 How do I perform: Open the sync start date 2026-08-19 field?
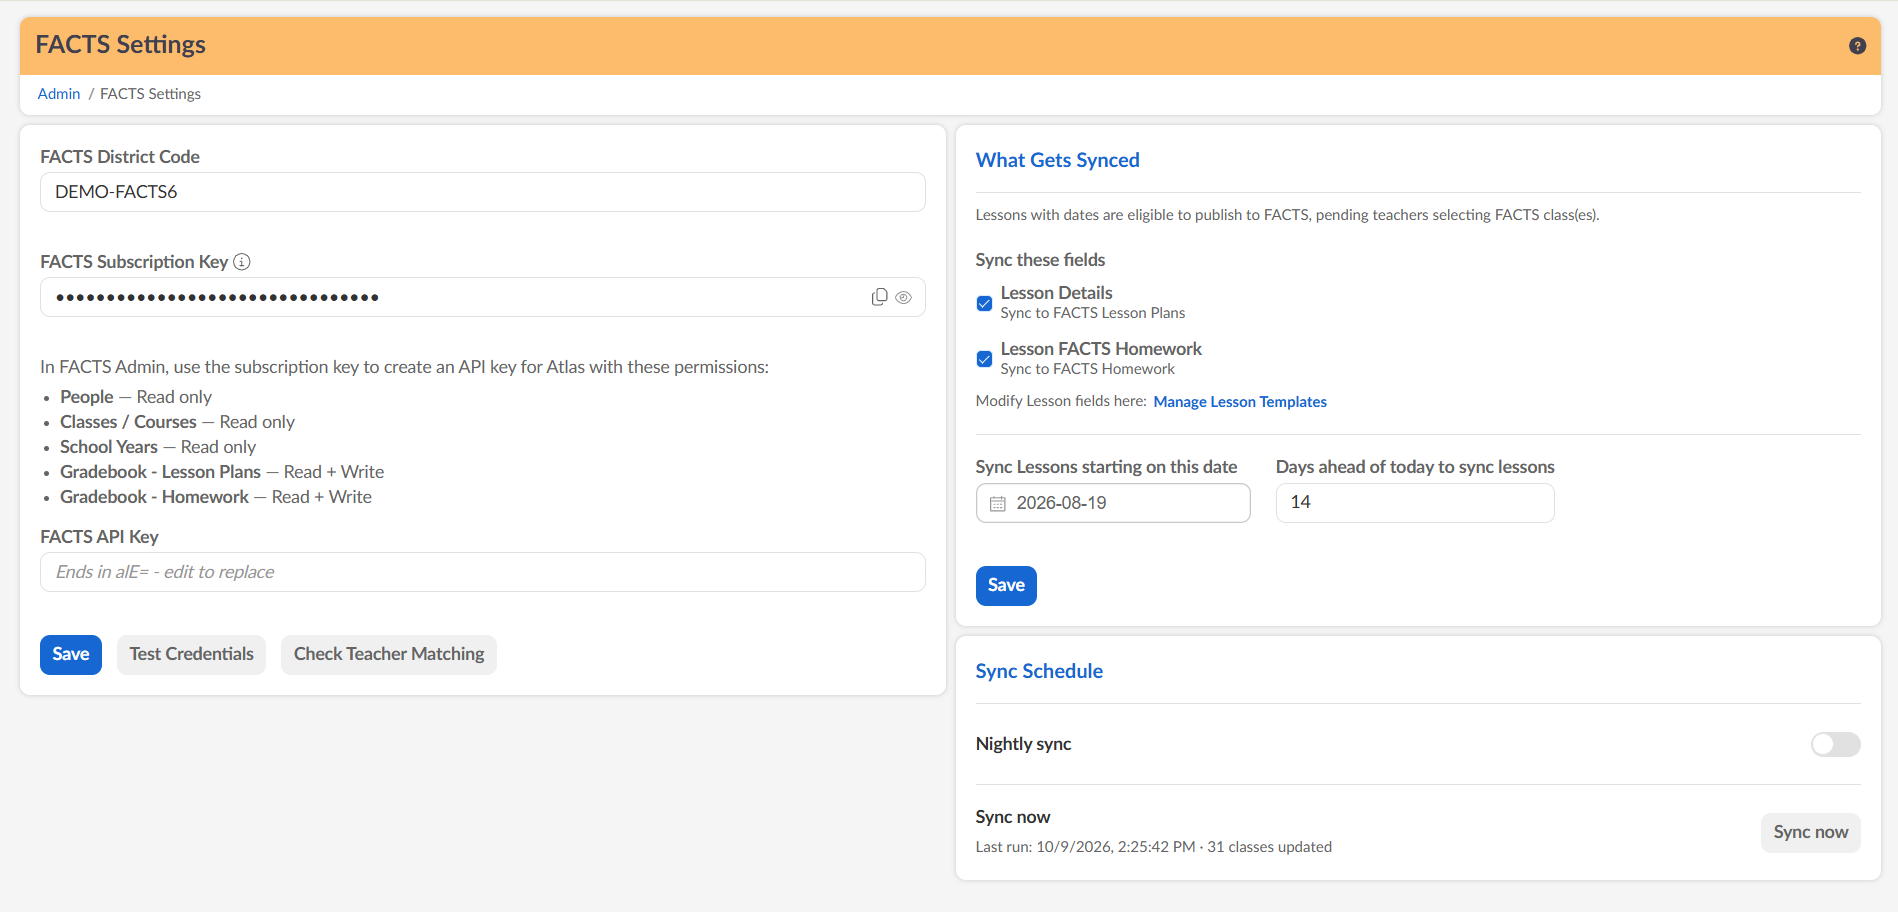[x=1113, y=503]
